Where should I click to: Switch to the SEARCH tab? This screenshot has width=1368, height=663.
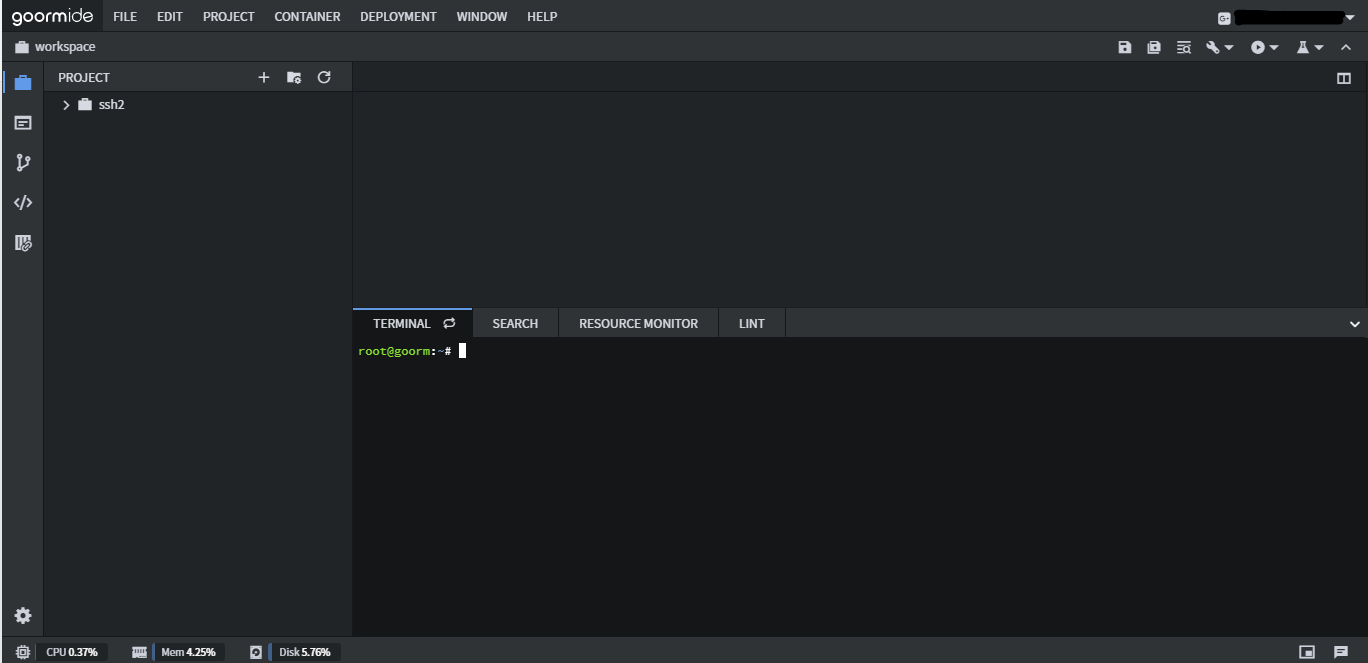pos(515,324)
